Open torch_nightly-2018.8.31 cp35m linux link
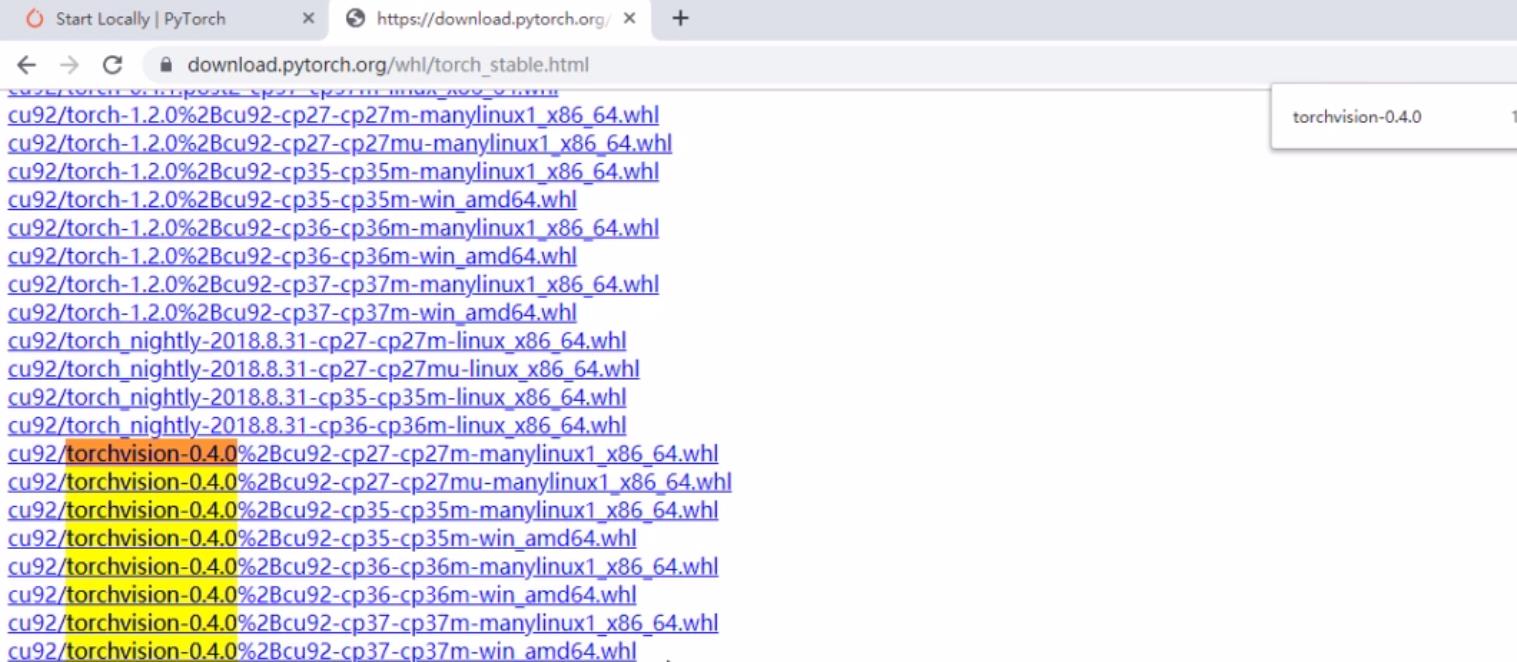1517x662 pixels. [317, 397]
